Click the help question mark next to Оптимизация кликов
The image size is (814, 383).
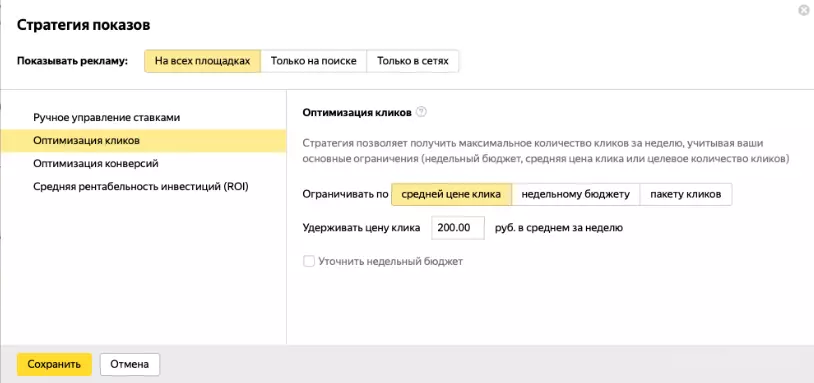pyautogui.click(x=422, y=112)
